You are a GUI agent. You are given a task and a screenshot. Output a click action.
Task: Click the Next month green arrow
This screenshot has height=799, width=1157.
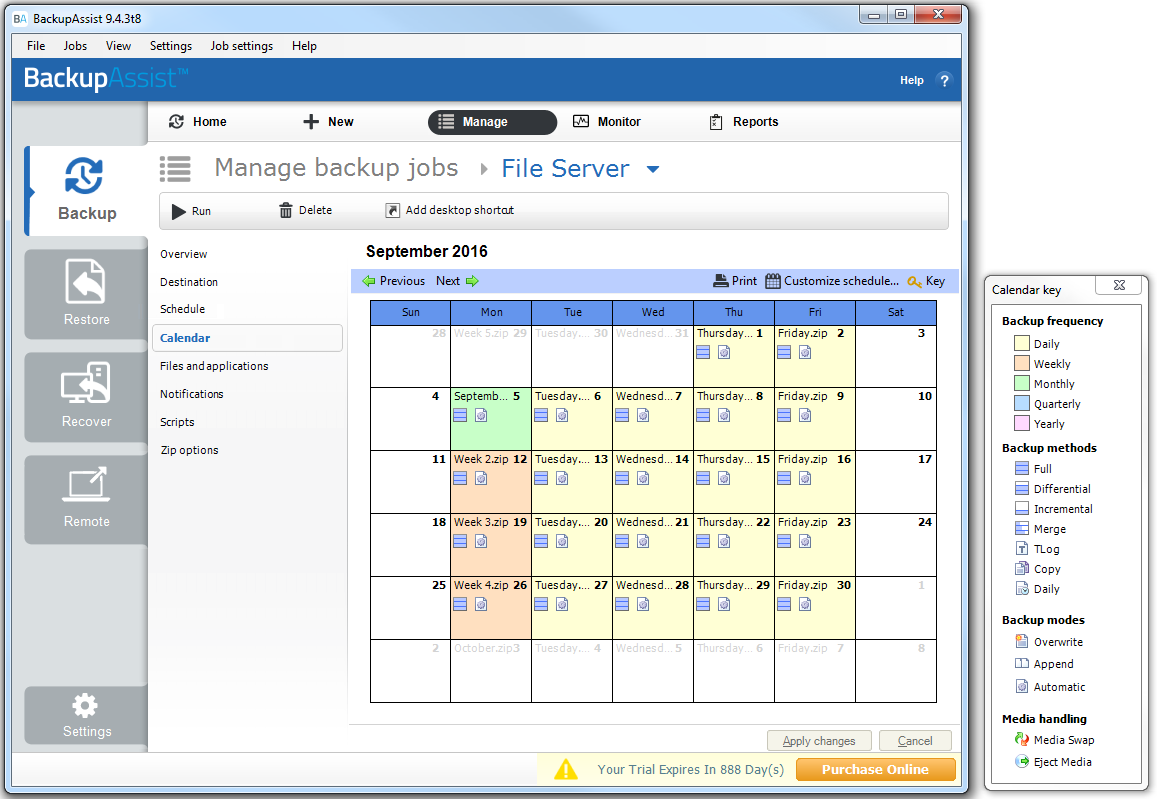(x=472, y=281)
